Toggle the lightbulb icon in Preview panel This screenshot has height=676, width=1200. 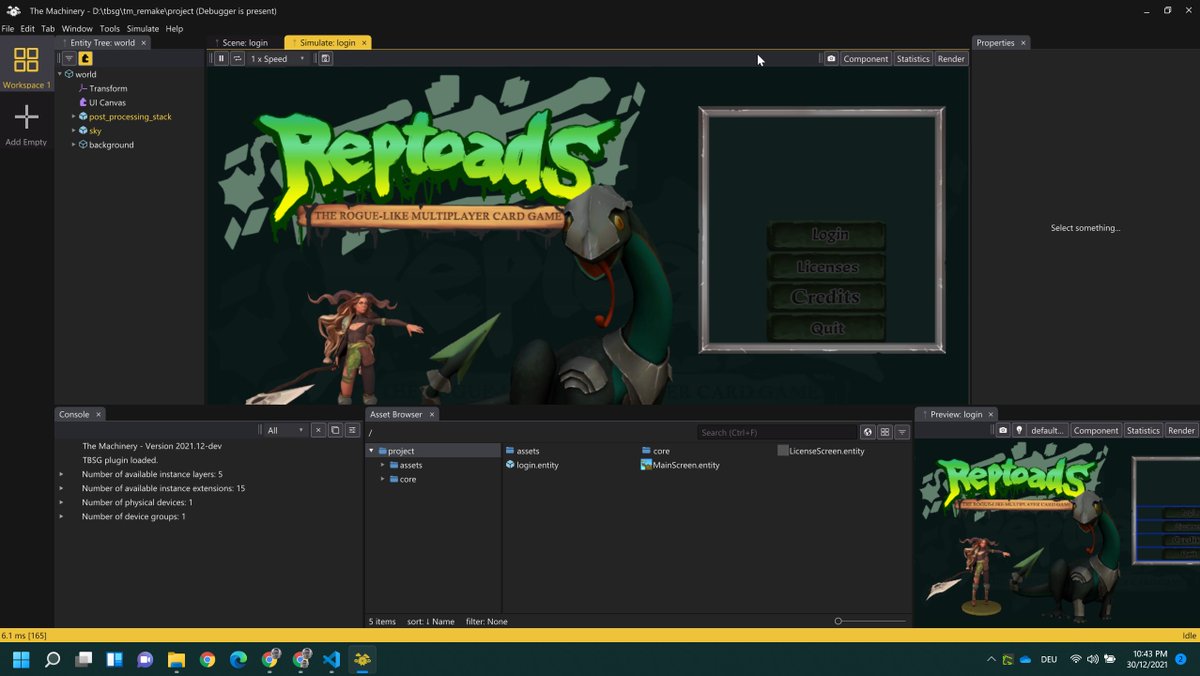click(1019, 430)
